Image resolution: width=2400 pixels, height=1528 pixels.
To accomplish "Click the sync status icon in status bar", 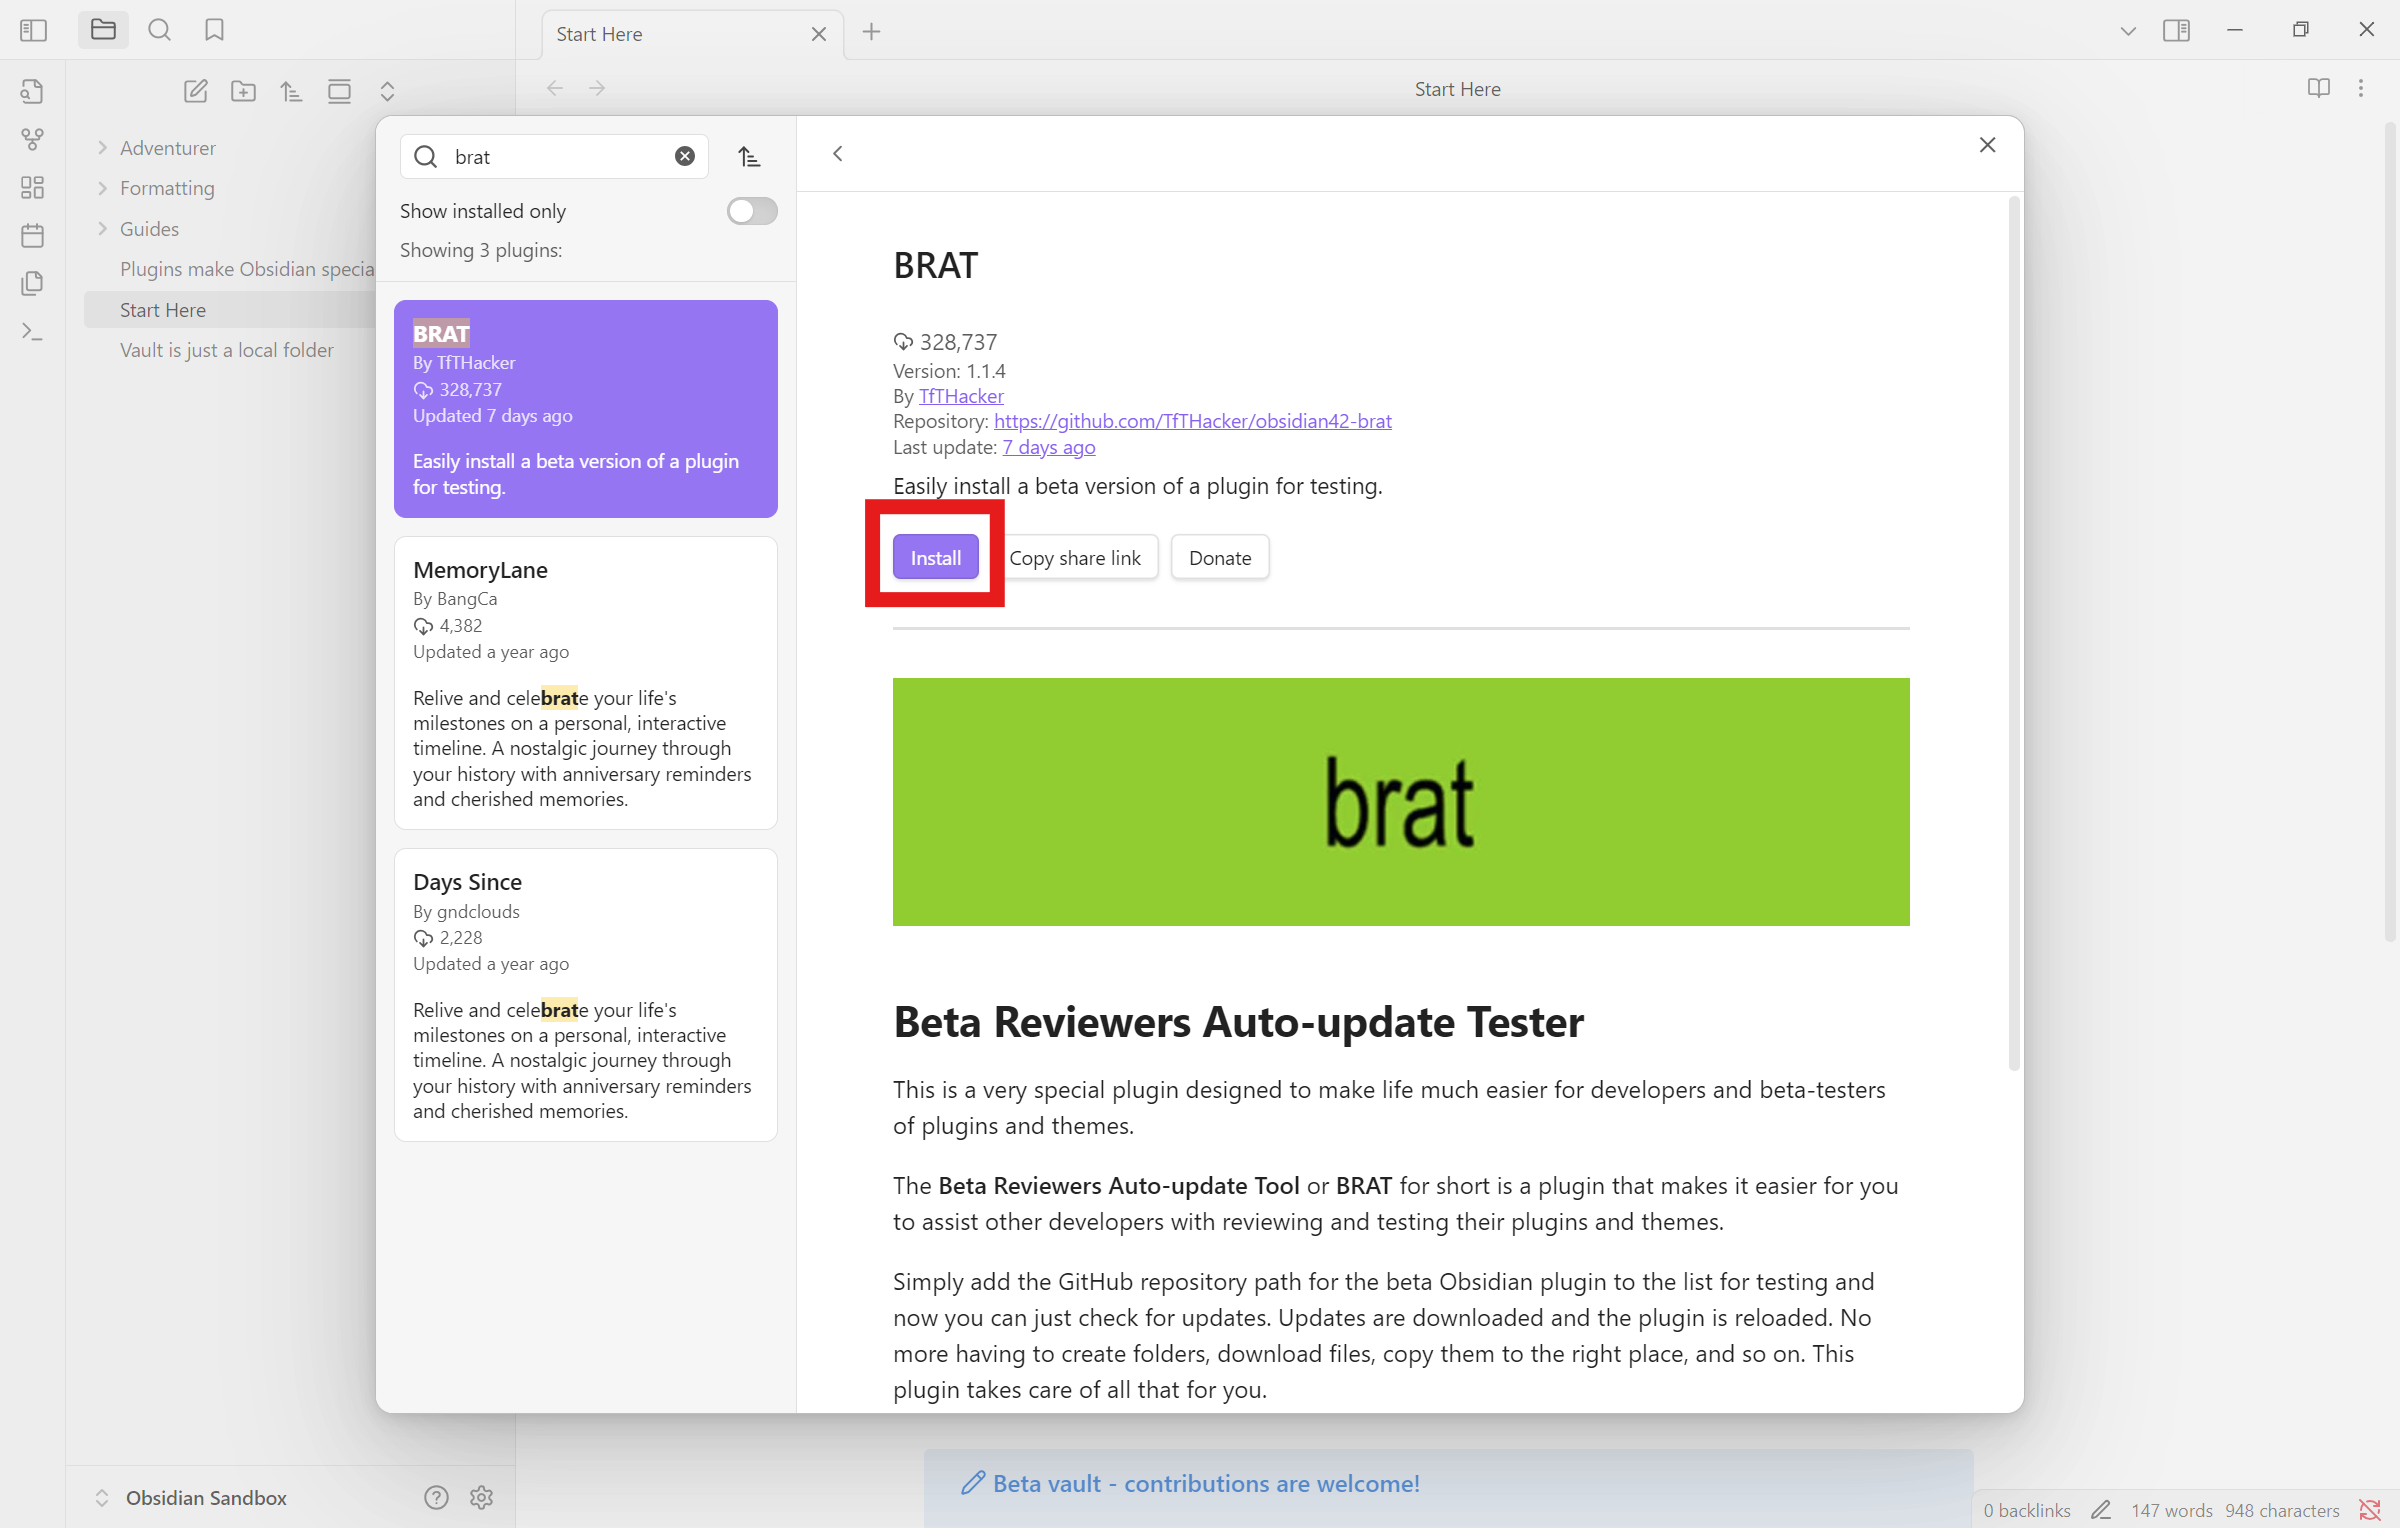I will pyautogui.click(x=2369, y=1510).
